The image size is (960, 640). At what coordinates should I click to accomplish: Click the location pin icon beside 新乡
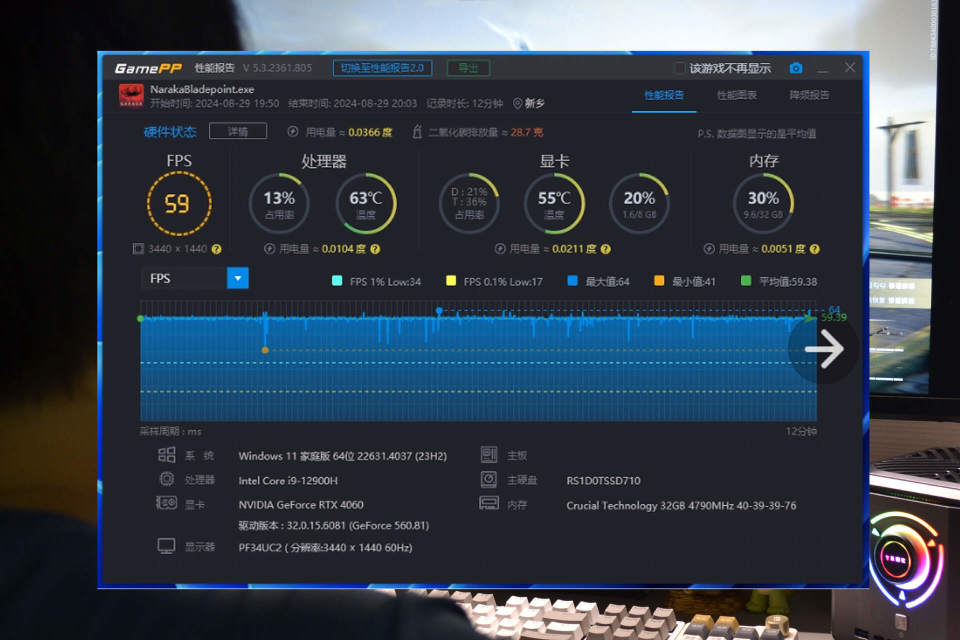tap(517, 104)
